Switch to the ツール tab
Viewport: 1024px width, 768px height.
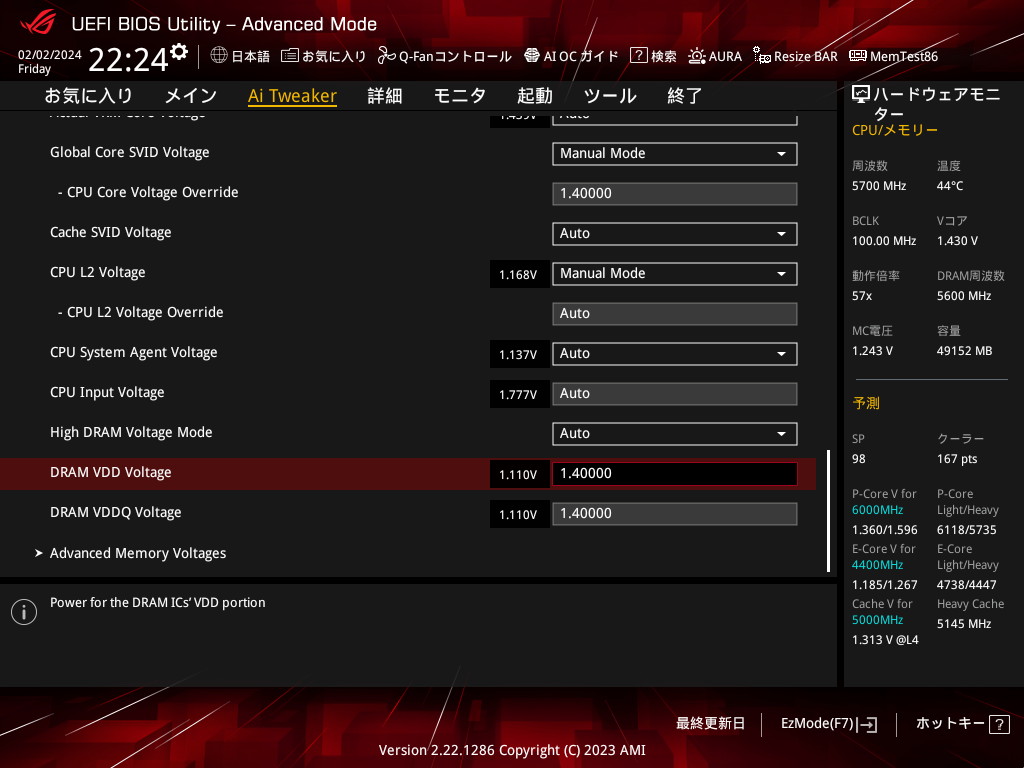(x=610, y=96)
